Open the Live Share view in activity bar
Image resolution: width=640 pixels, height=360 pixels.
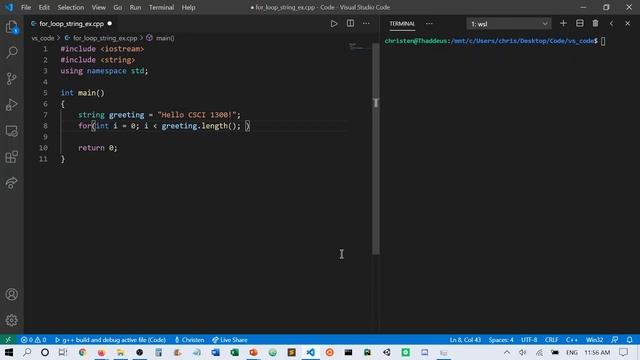12,183
